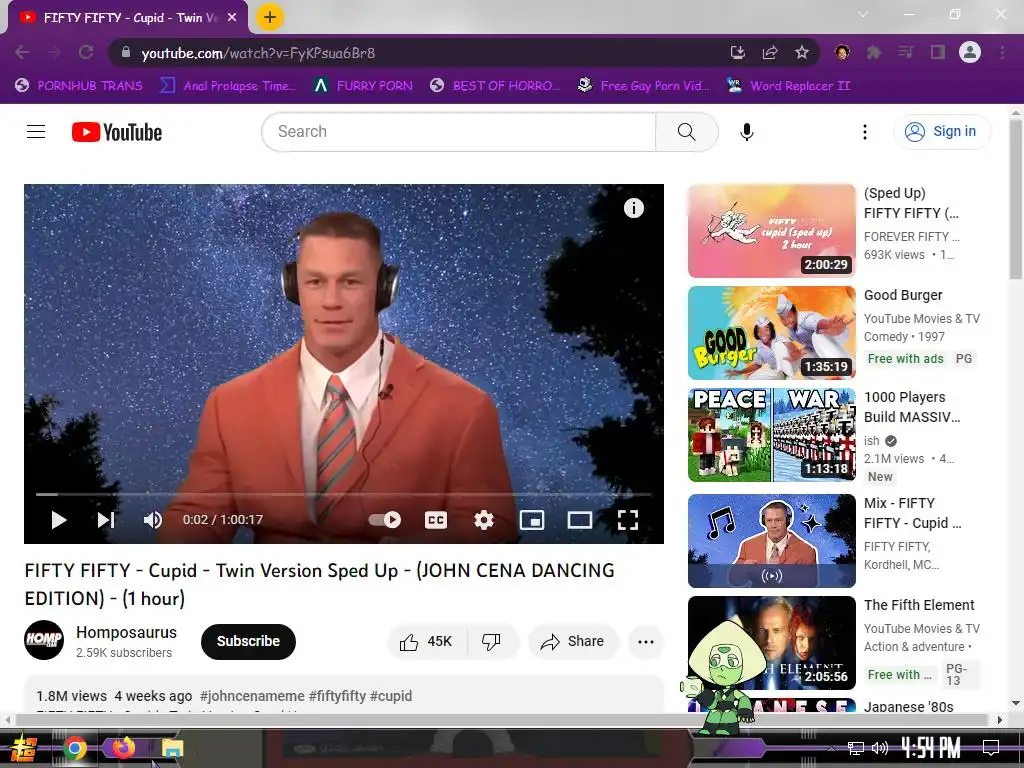The width and height of the screenshot is (1024, 768).
Task: Dislike this video
Action: 491,642
